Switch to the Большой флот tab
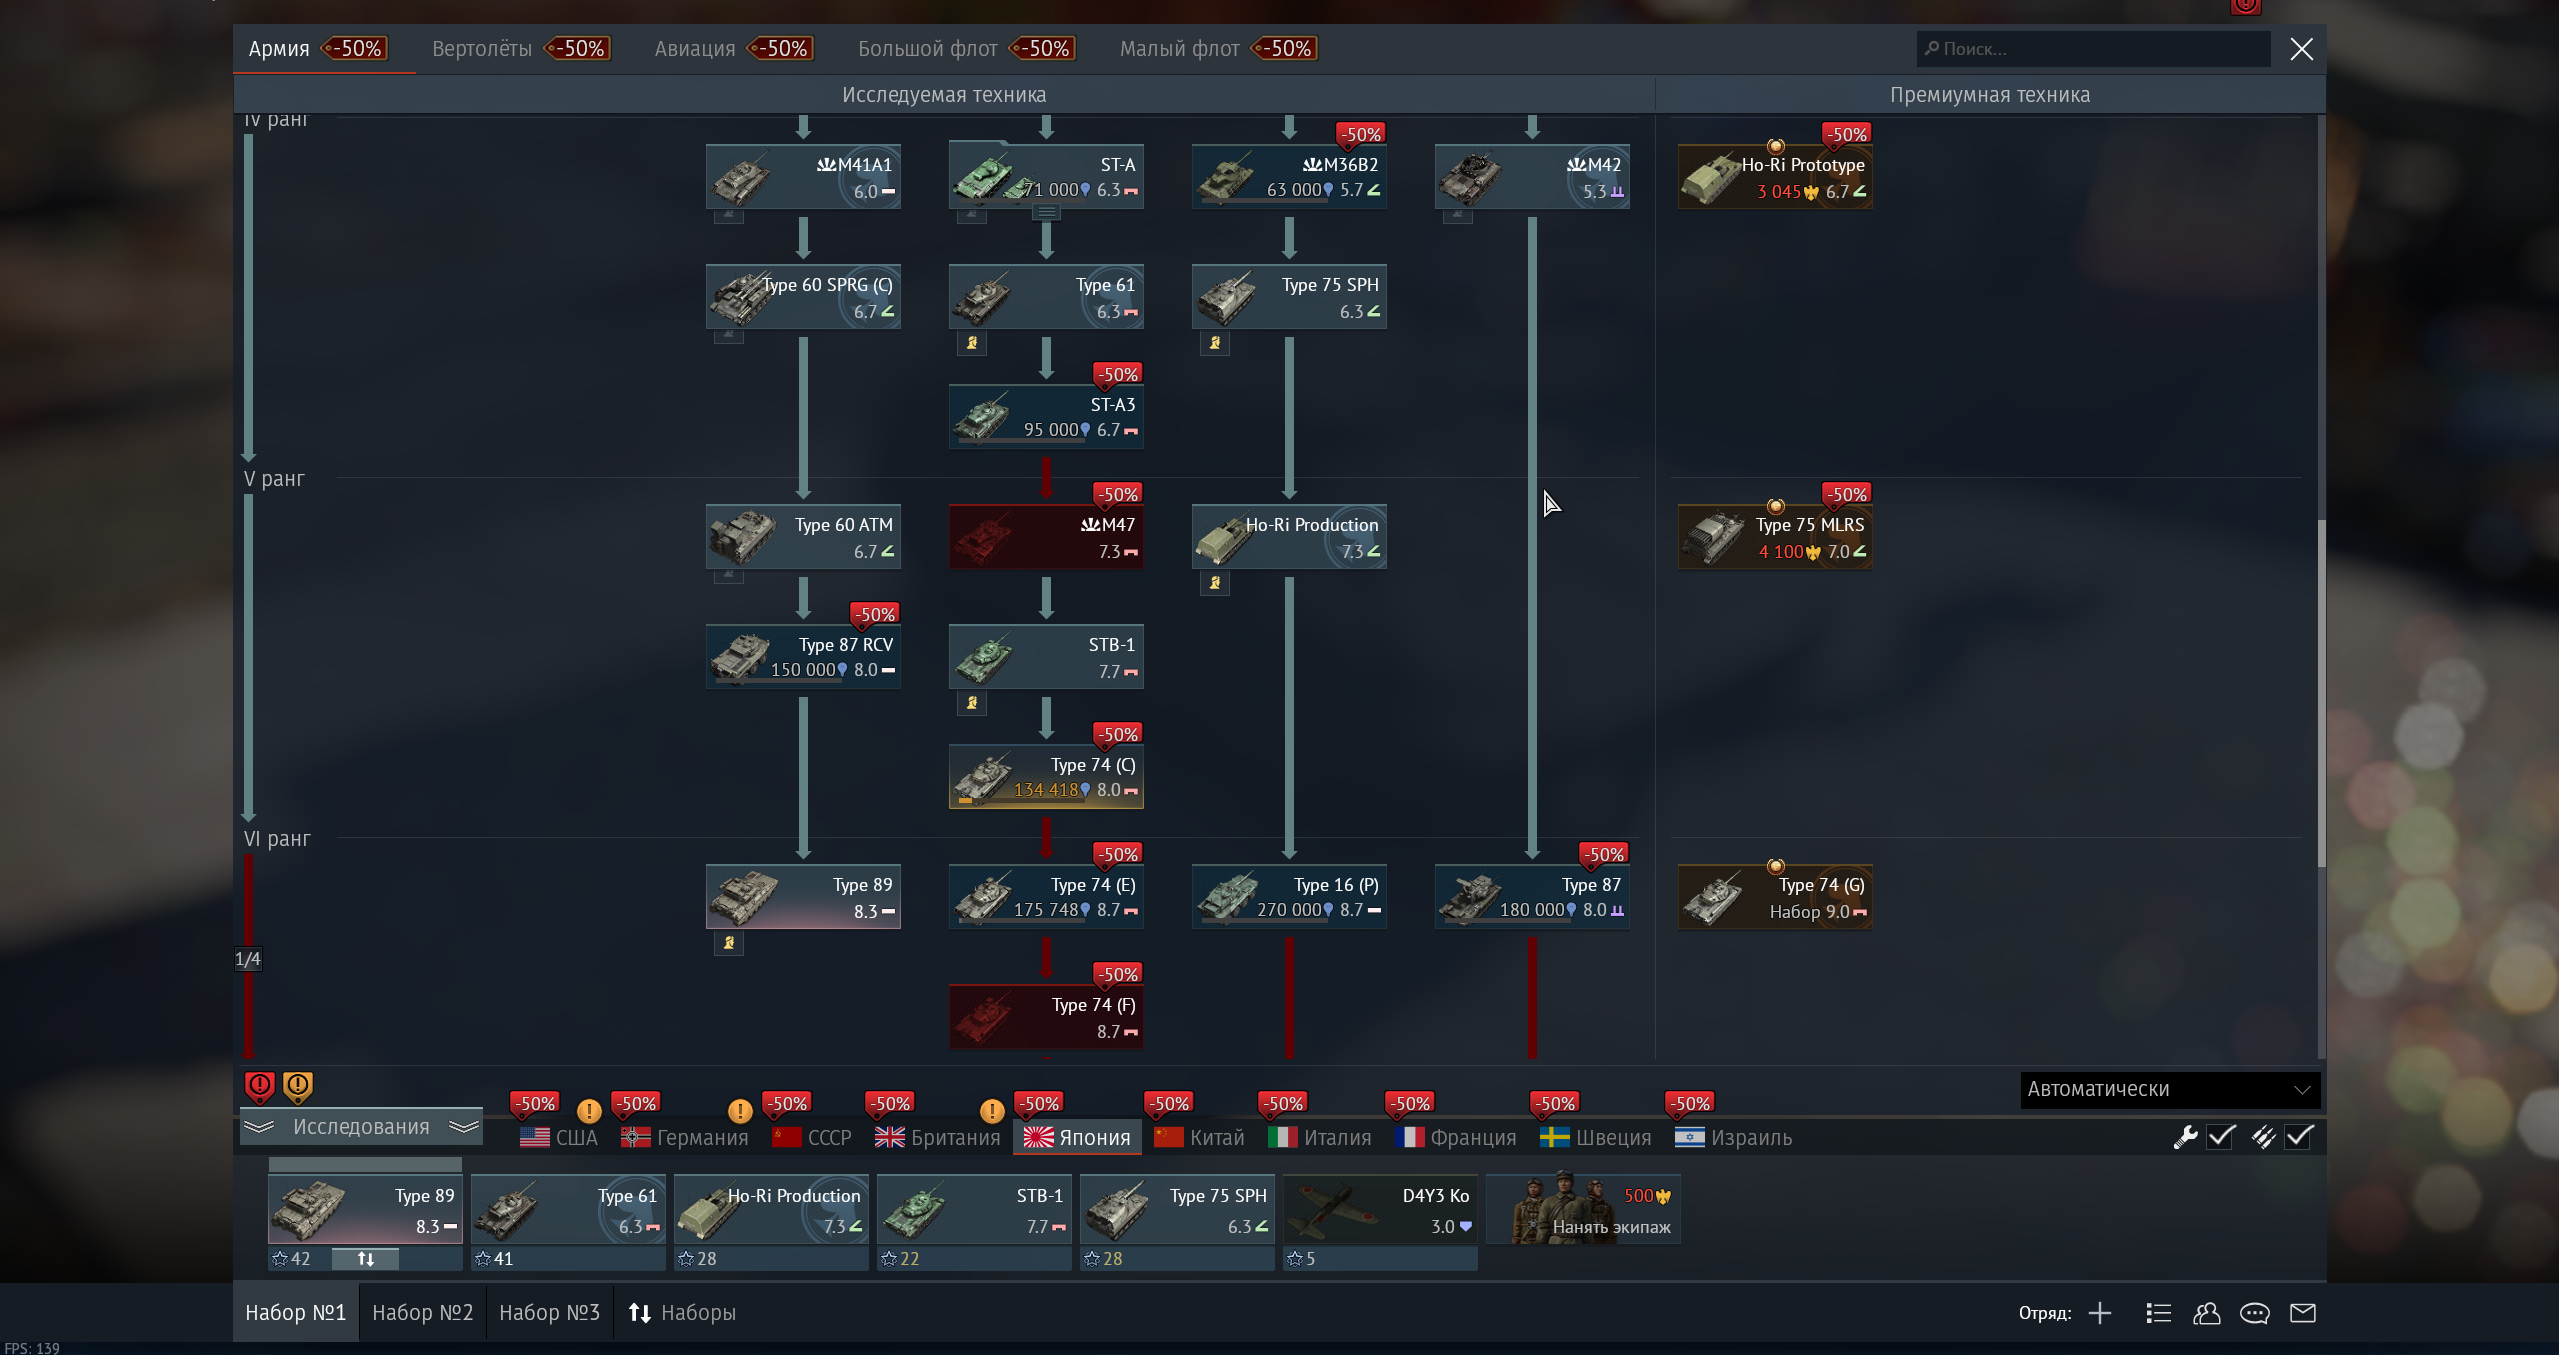 pyautogui.click(x=966, y=48)
